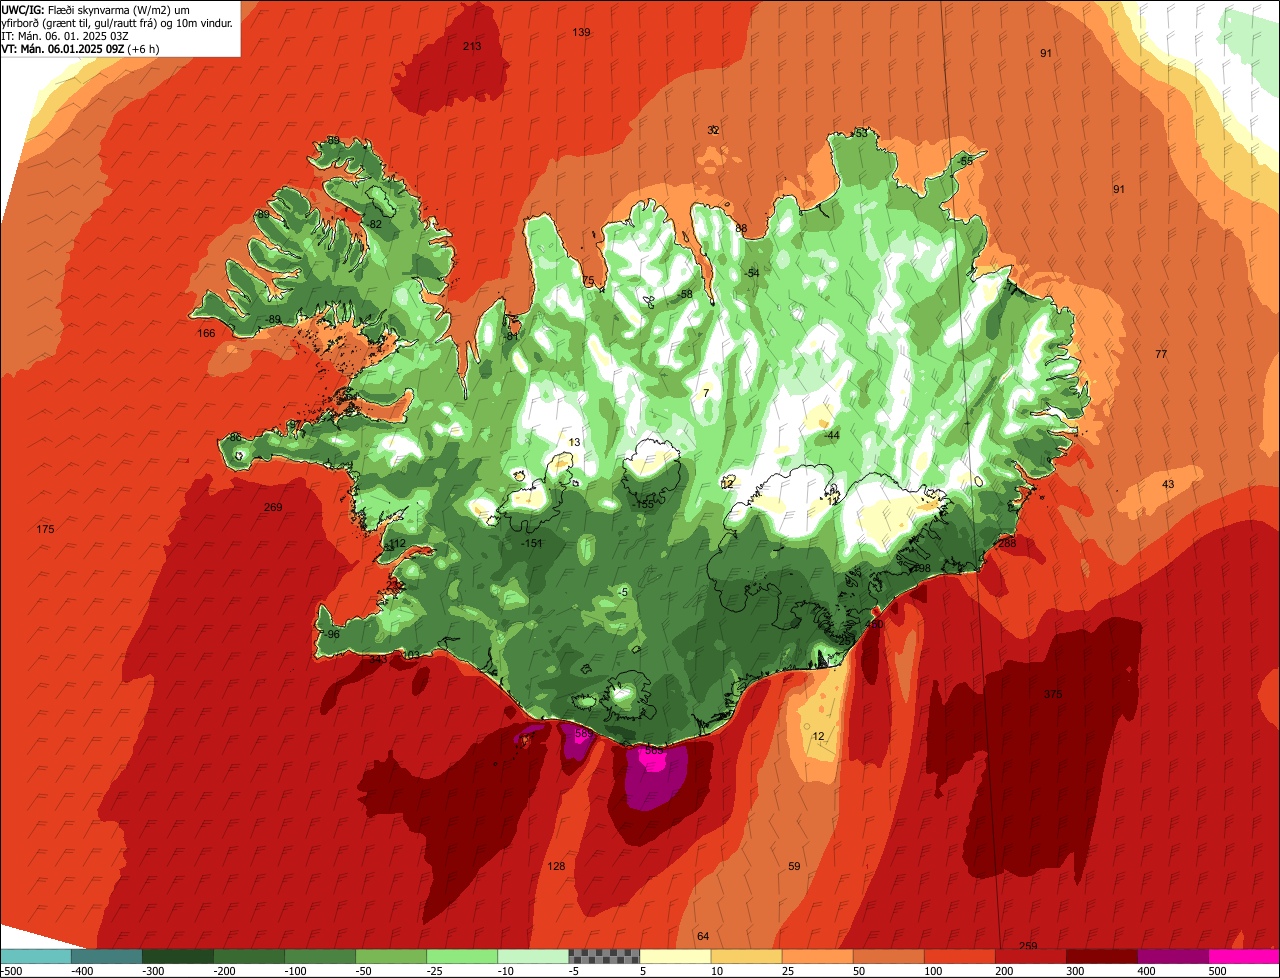Select the darkest green -300 to -200 legend swatch
This screenshot has height=978, width=1280.
coord(177,956)
